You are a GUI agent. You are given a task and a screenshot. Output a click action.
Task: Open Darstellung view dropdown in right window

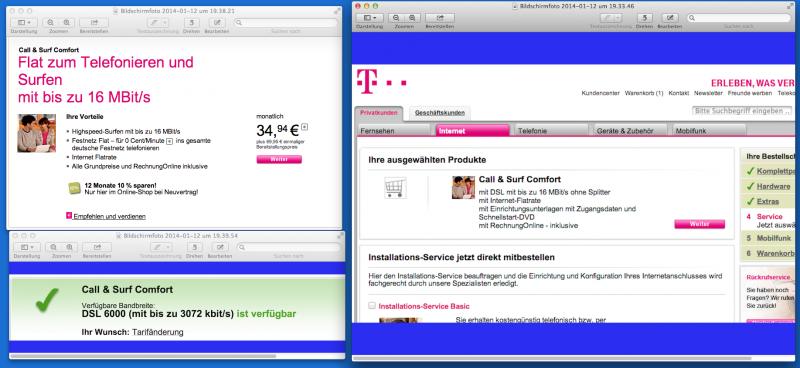pos(369,18)
